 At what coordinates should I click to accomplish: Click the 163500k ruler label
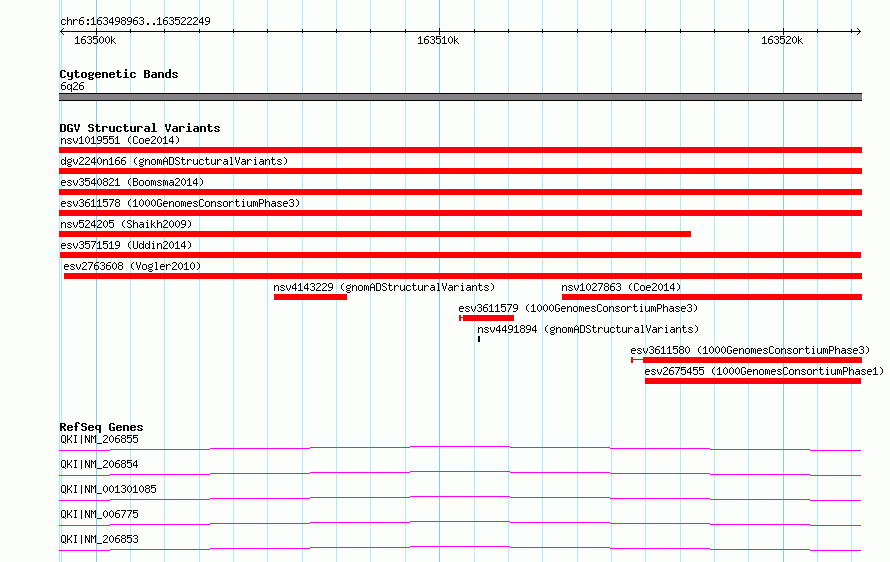click(95, 40)
